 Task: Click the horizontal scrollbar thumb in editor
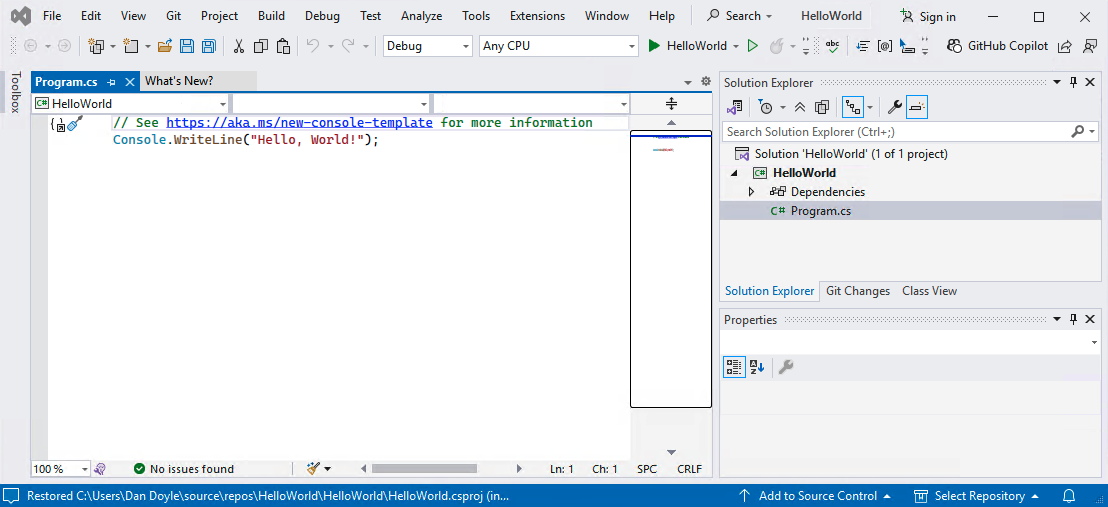tap(425, 468)
